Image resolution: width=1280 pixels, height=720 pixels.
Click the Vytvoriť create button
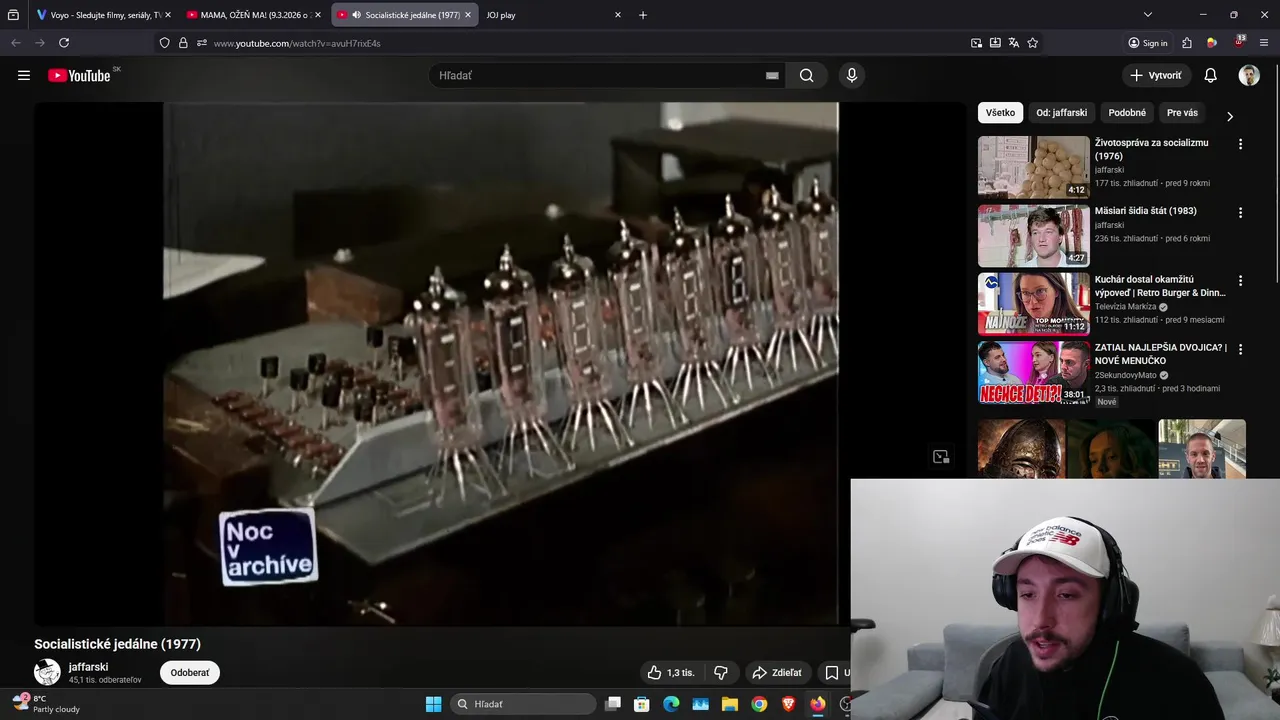[1156, 75]
